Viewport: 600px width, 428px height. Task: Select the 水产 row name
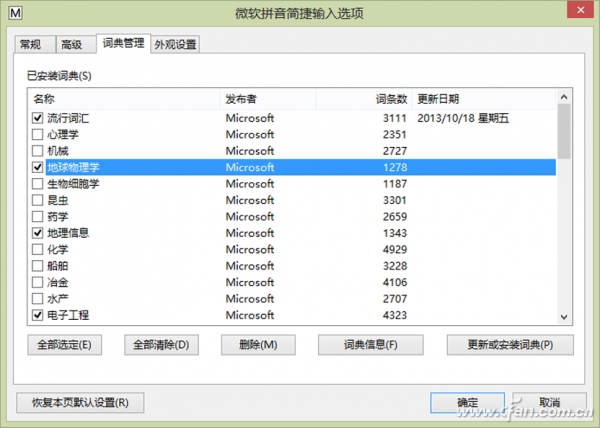58,299
